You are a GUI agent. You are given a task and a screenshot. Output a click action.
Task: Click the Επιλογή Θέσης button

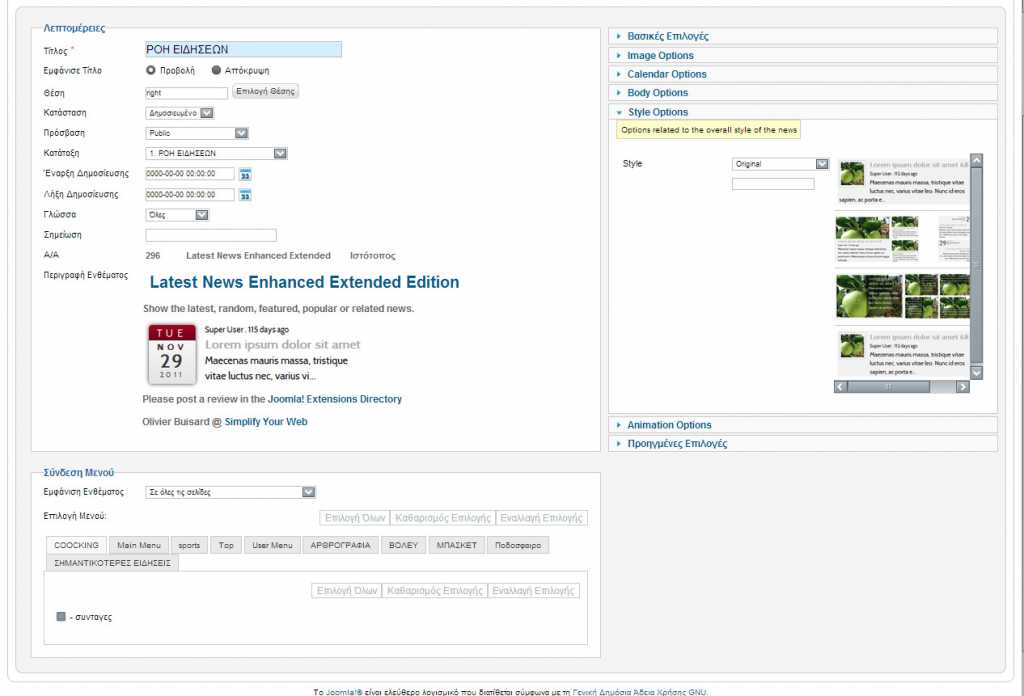265,92
